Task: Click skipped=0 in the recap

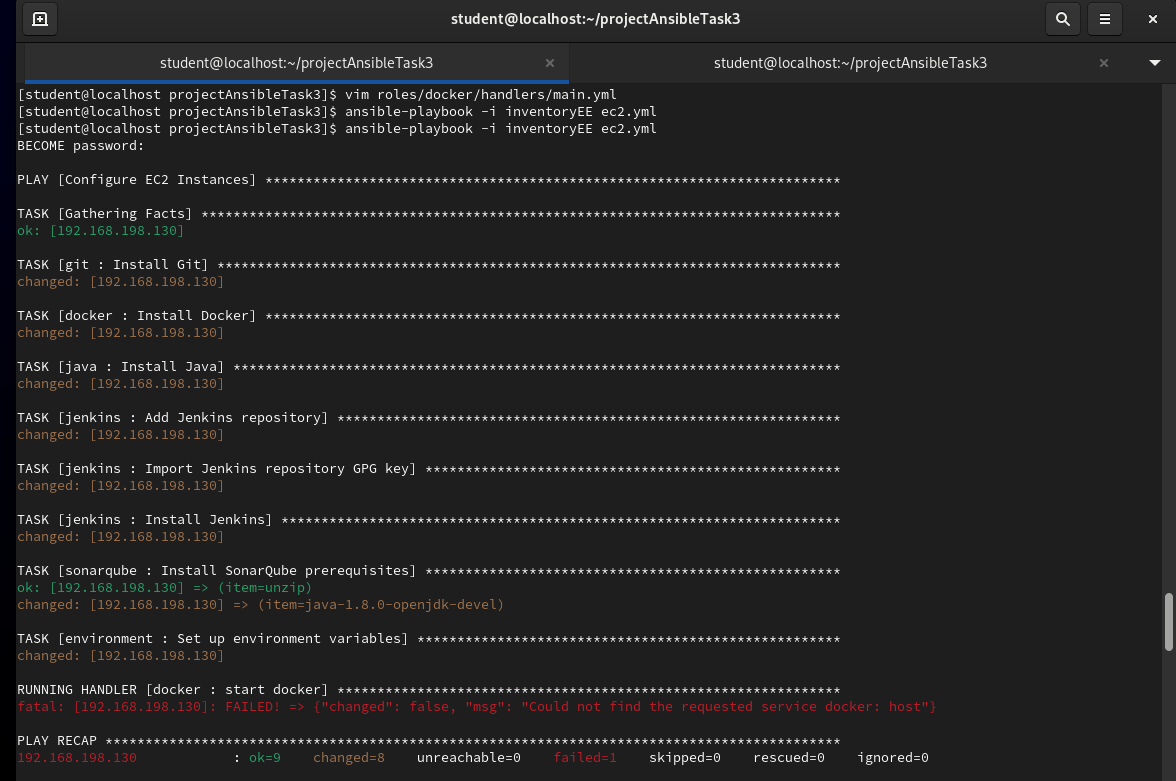Action: tap(685, 758)
